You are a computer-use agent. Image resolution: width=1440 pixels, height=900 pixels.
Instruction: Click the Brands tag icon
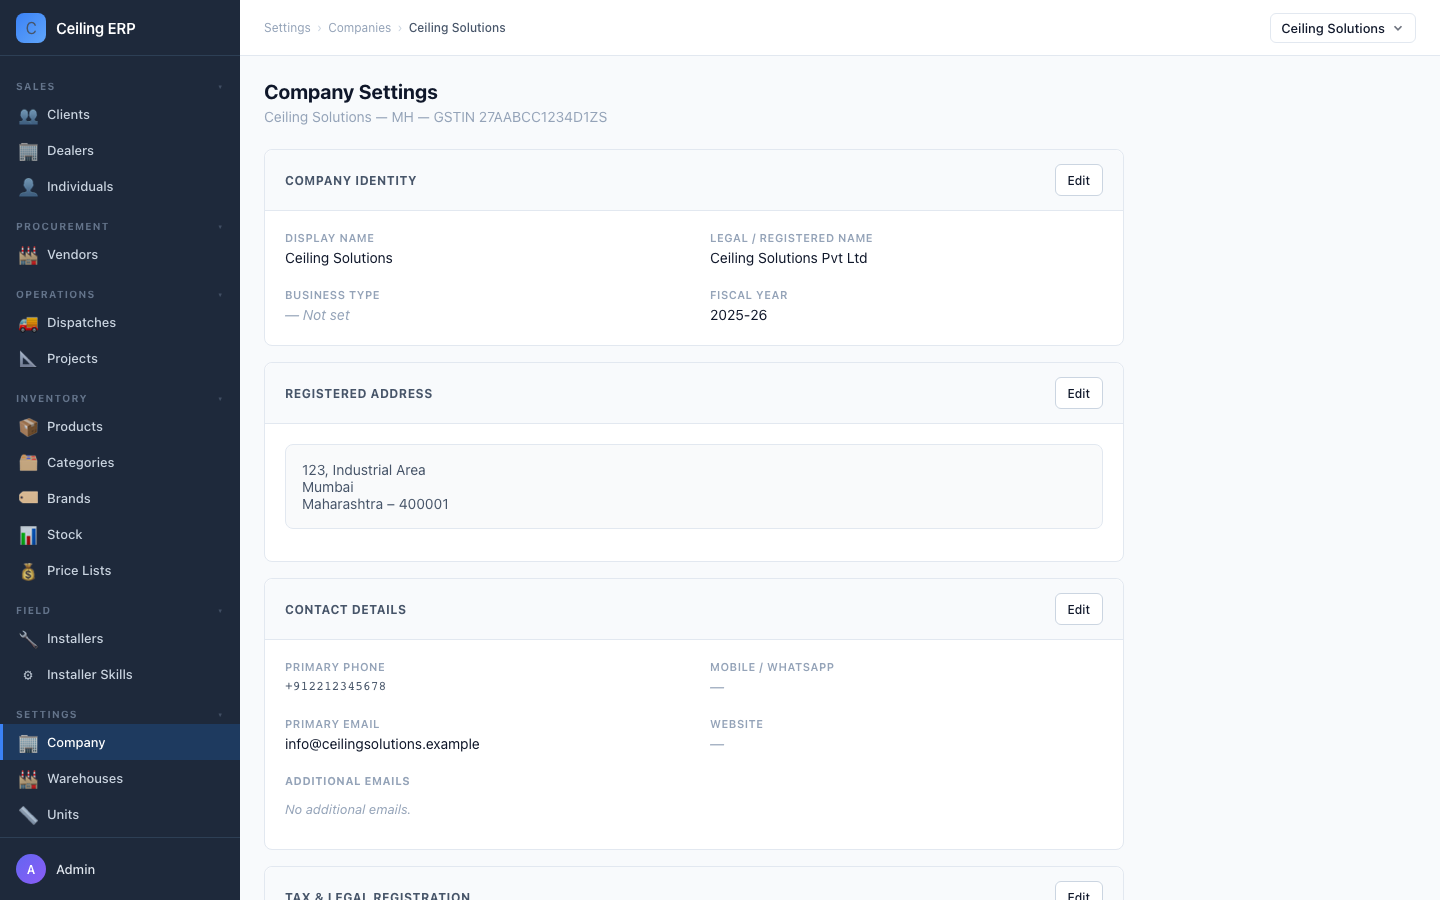click(x=28, y=499)
